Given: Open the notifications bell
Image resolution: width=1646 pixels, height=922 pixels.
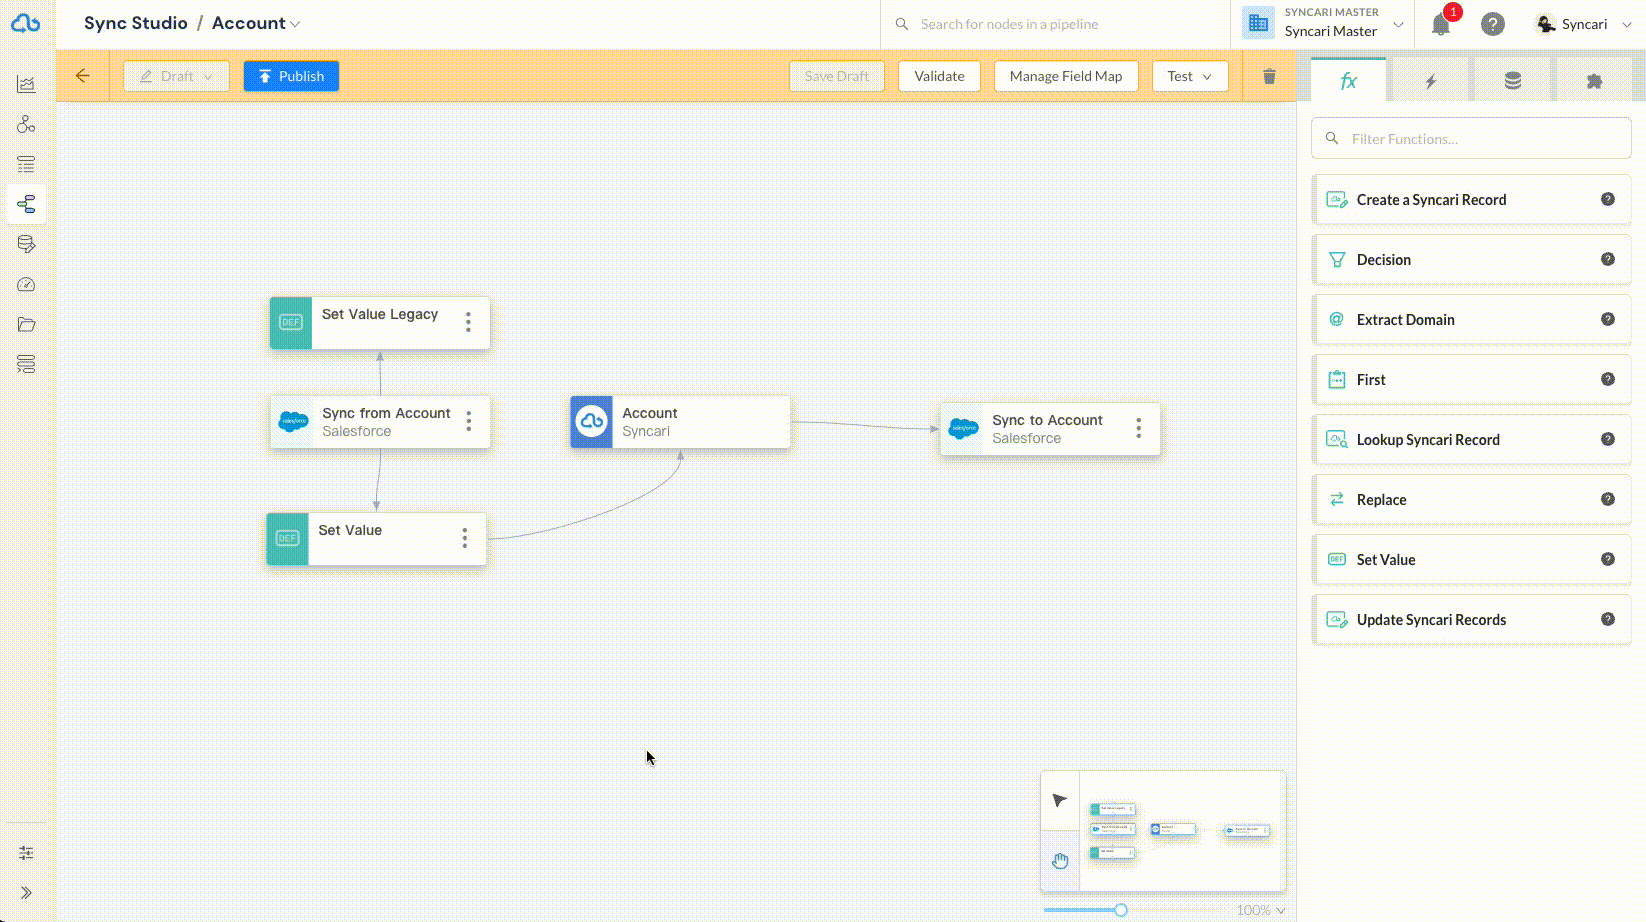Looking at the screenshot, I should click(1441, 24).
